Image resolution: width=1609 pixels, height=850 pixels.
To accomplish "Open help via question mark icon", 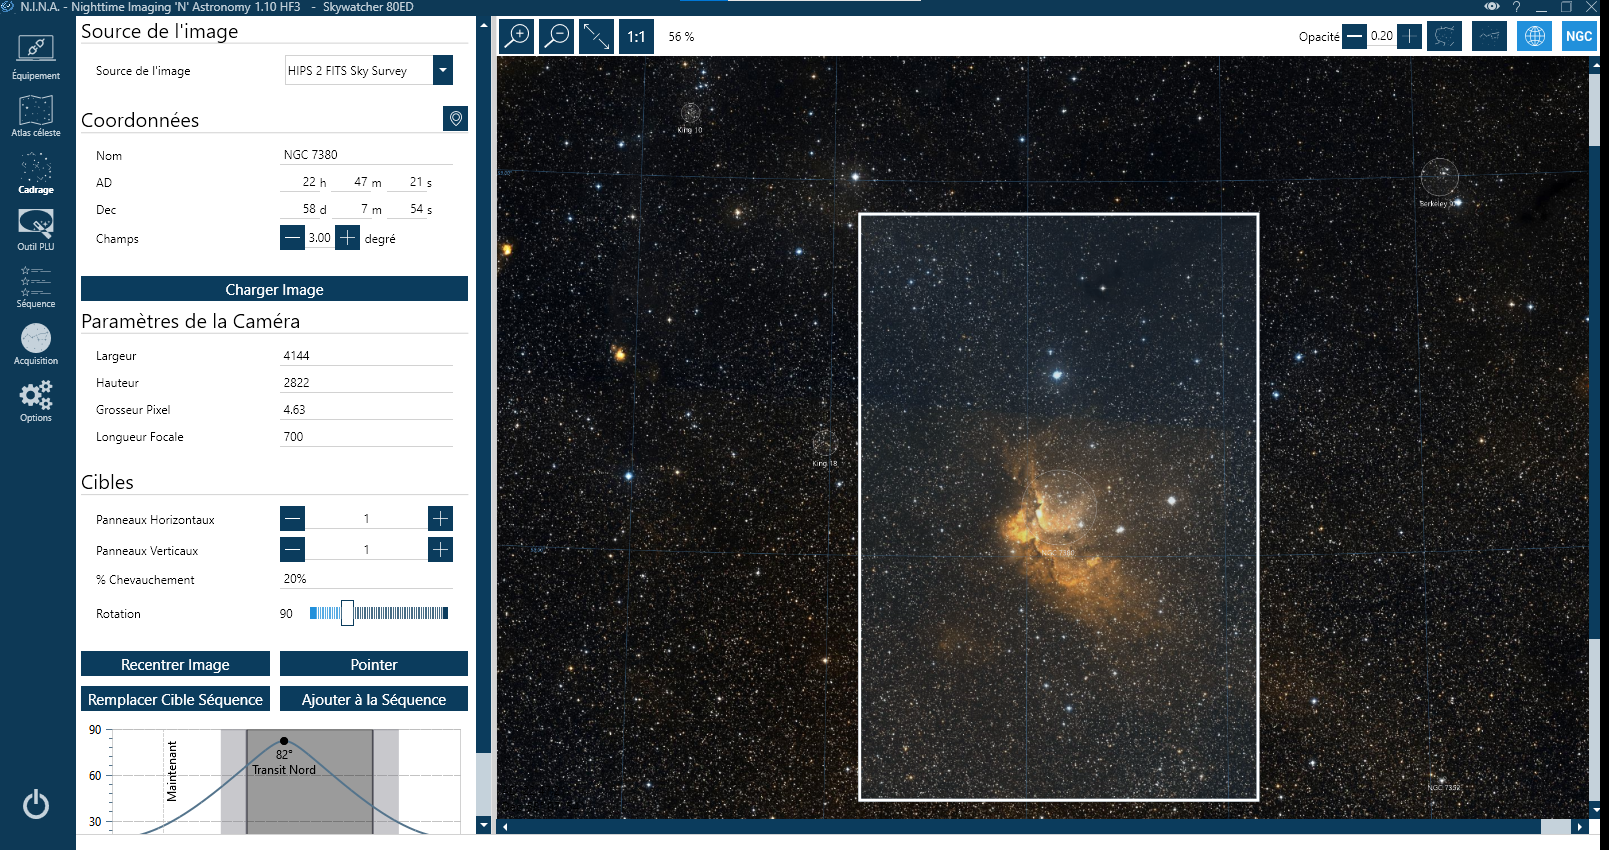I will [x=1516, y=7].
